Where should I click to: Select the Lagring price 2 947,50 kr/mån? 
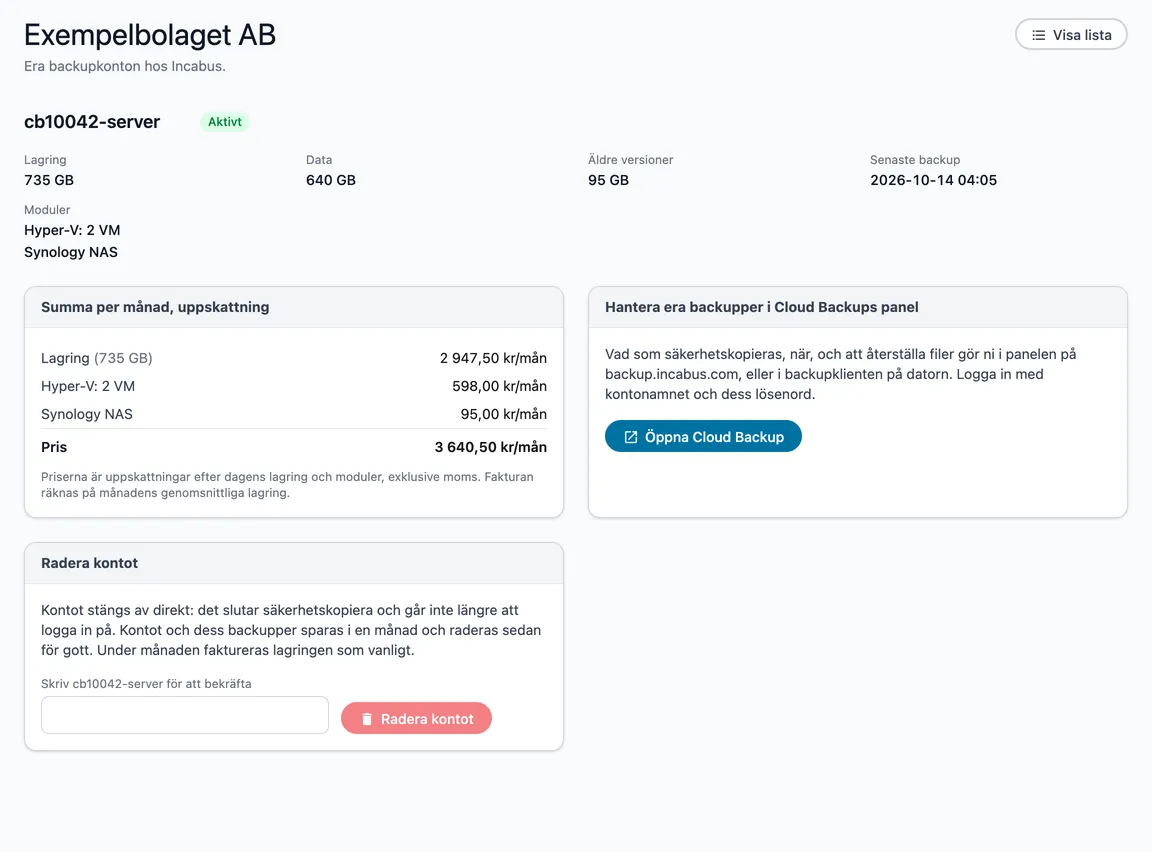493,358
